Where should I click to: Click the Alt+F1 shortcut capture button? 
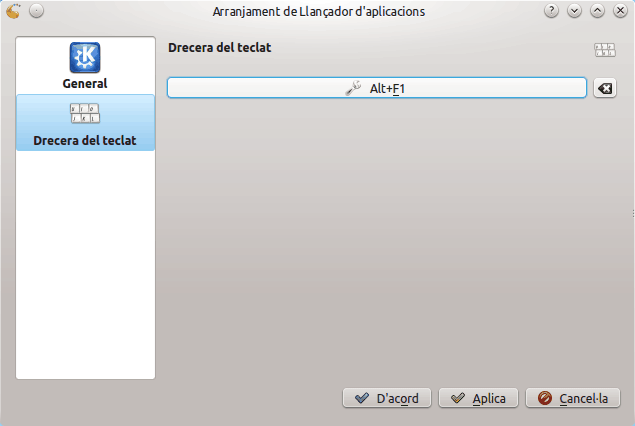376,88
